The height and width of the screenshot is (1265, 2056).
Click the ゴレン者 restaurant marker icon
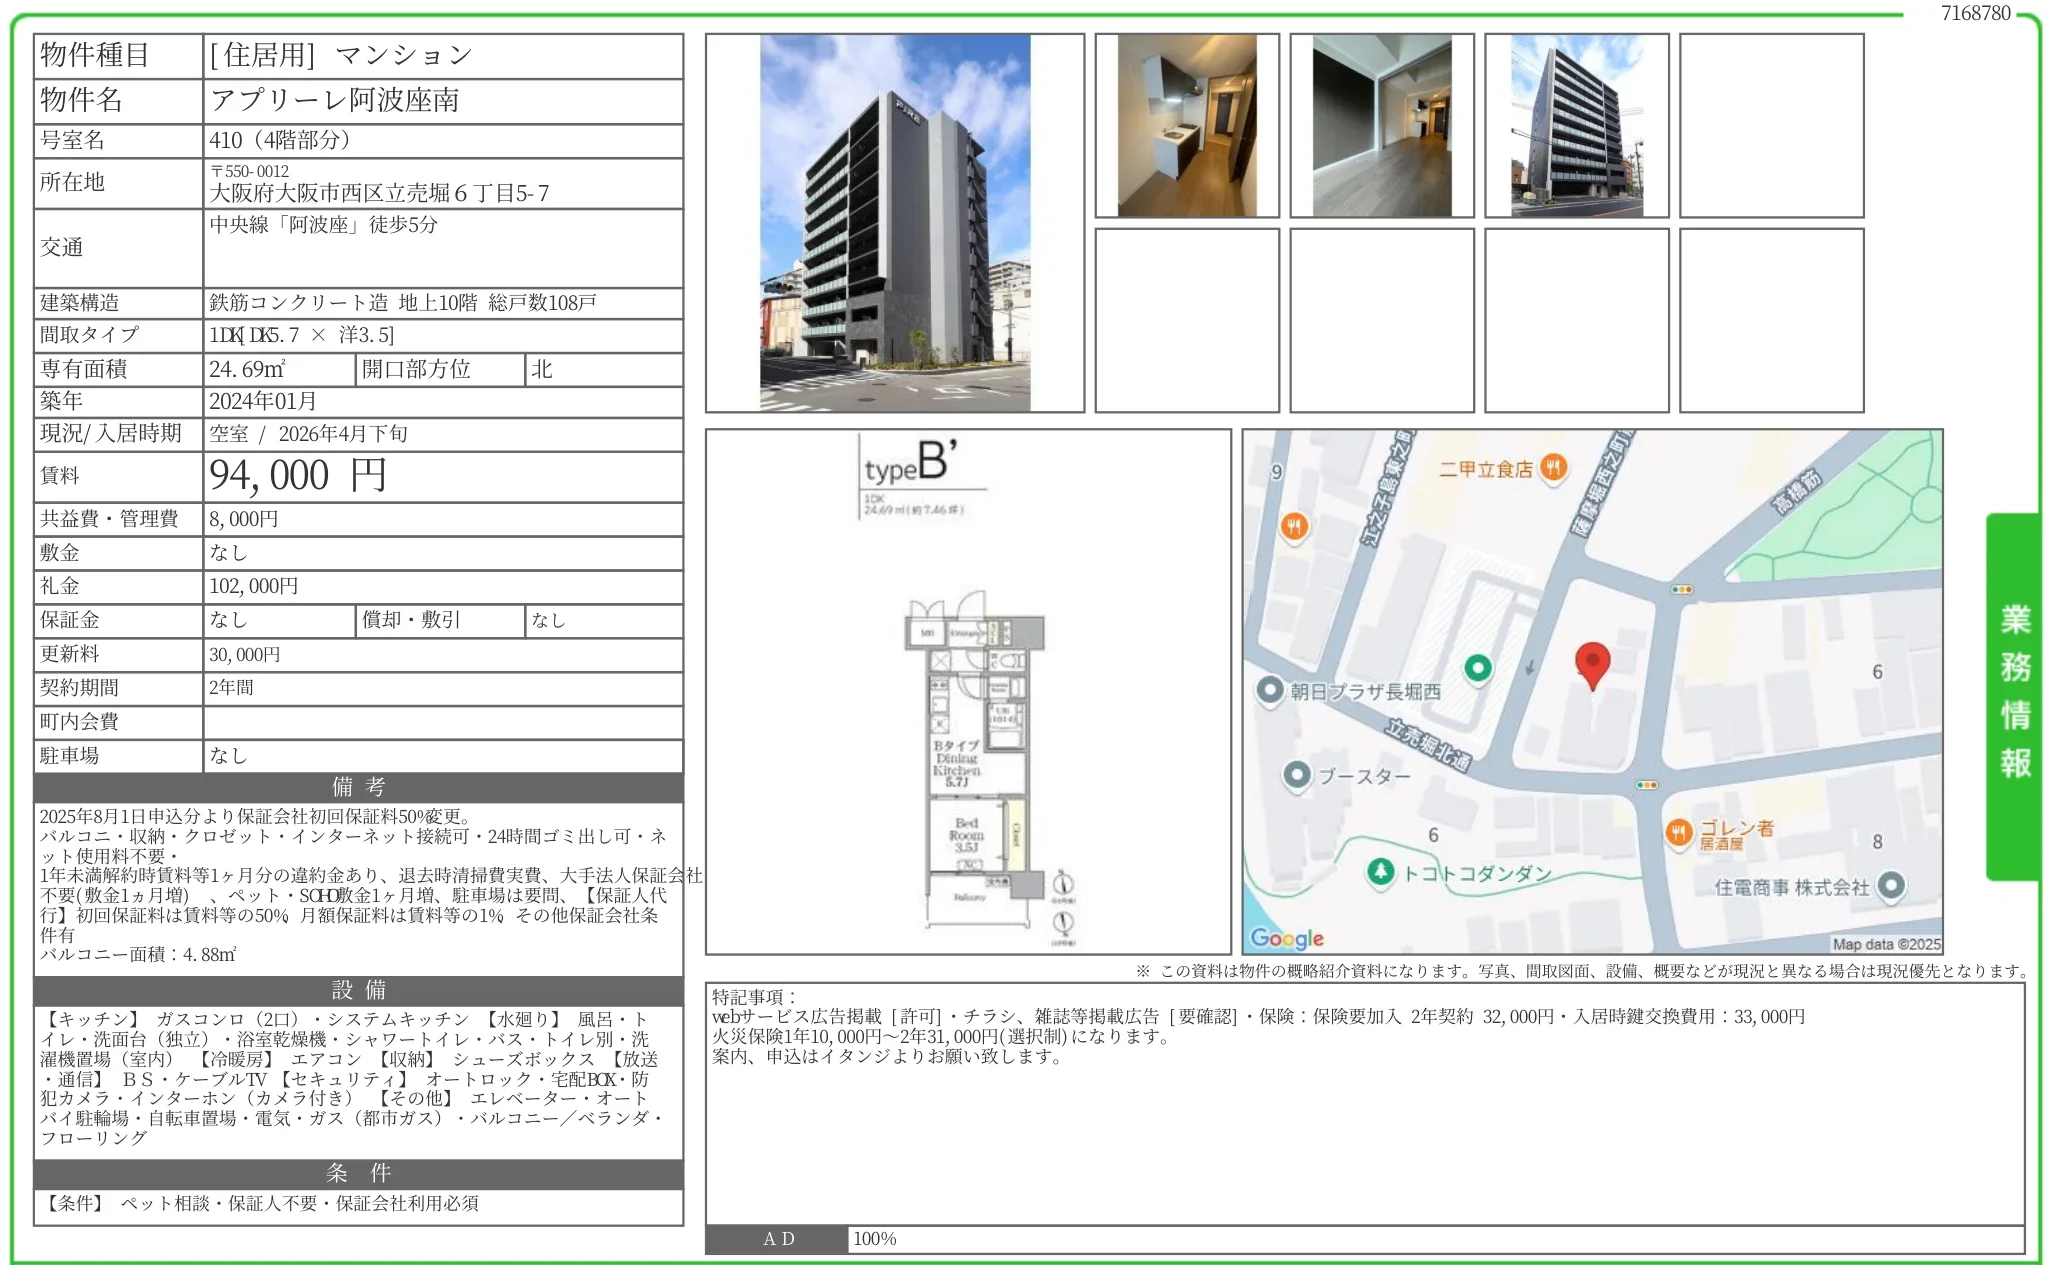pyautogui.click(x=1678, y=831)
